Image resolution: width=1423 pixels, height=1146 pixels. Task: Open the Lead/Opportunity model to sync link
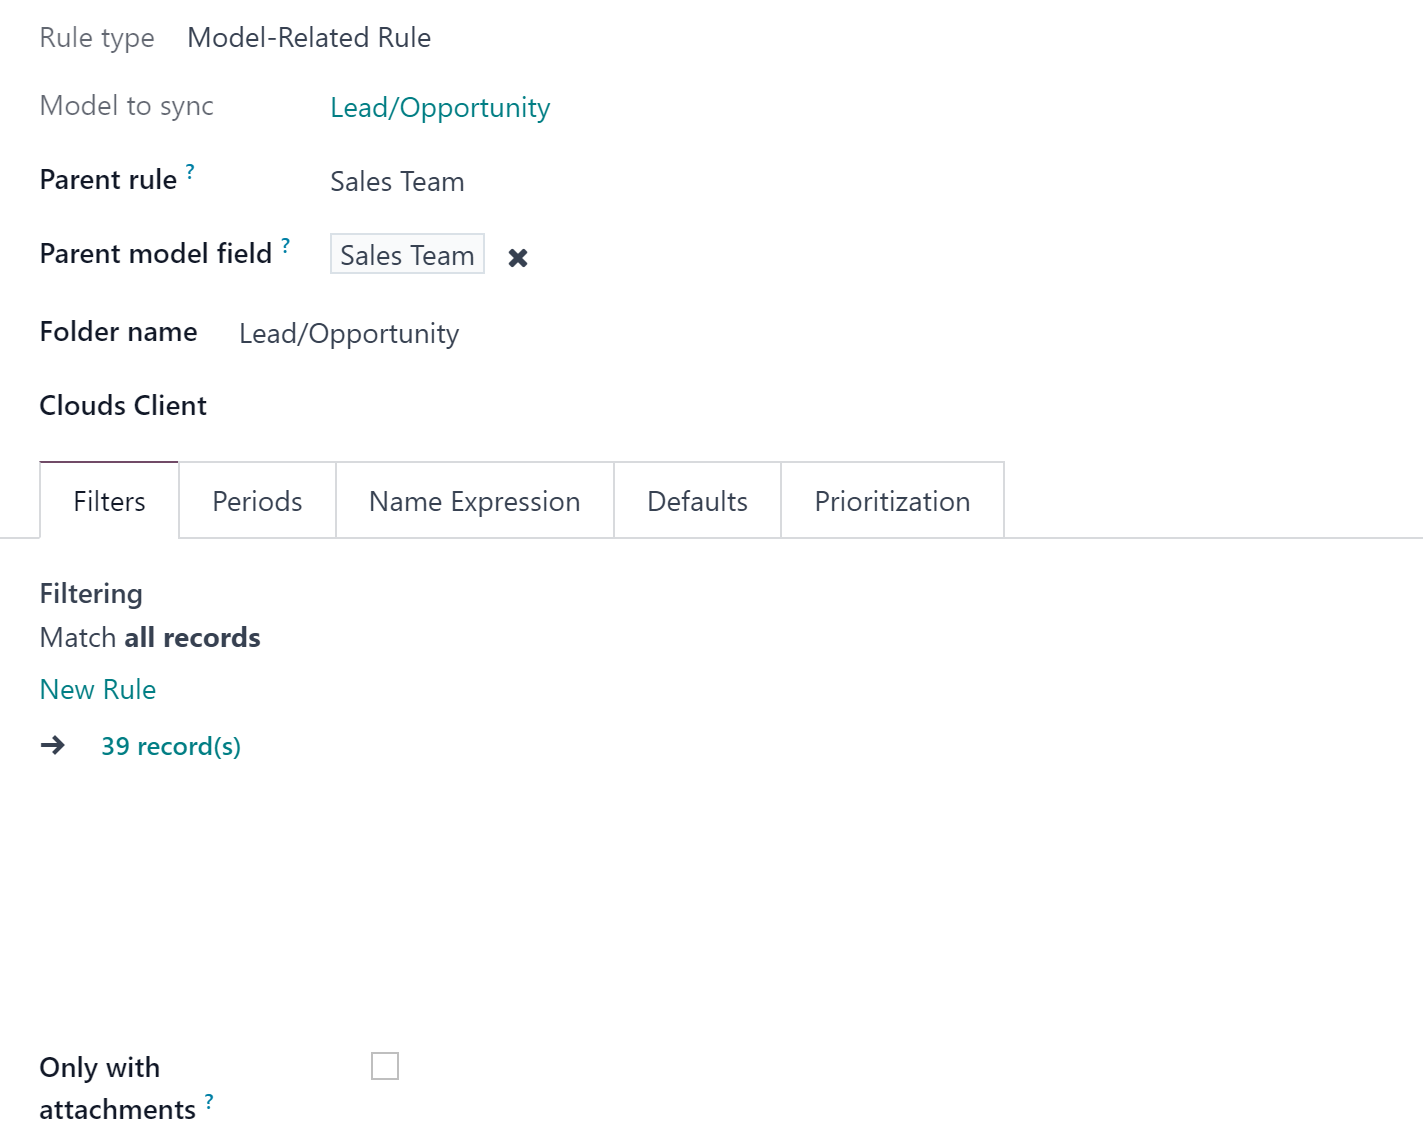(x=440, y=108)
